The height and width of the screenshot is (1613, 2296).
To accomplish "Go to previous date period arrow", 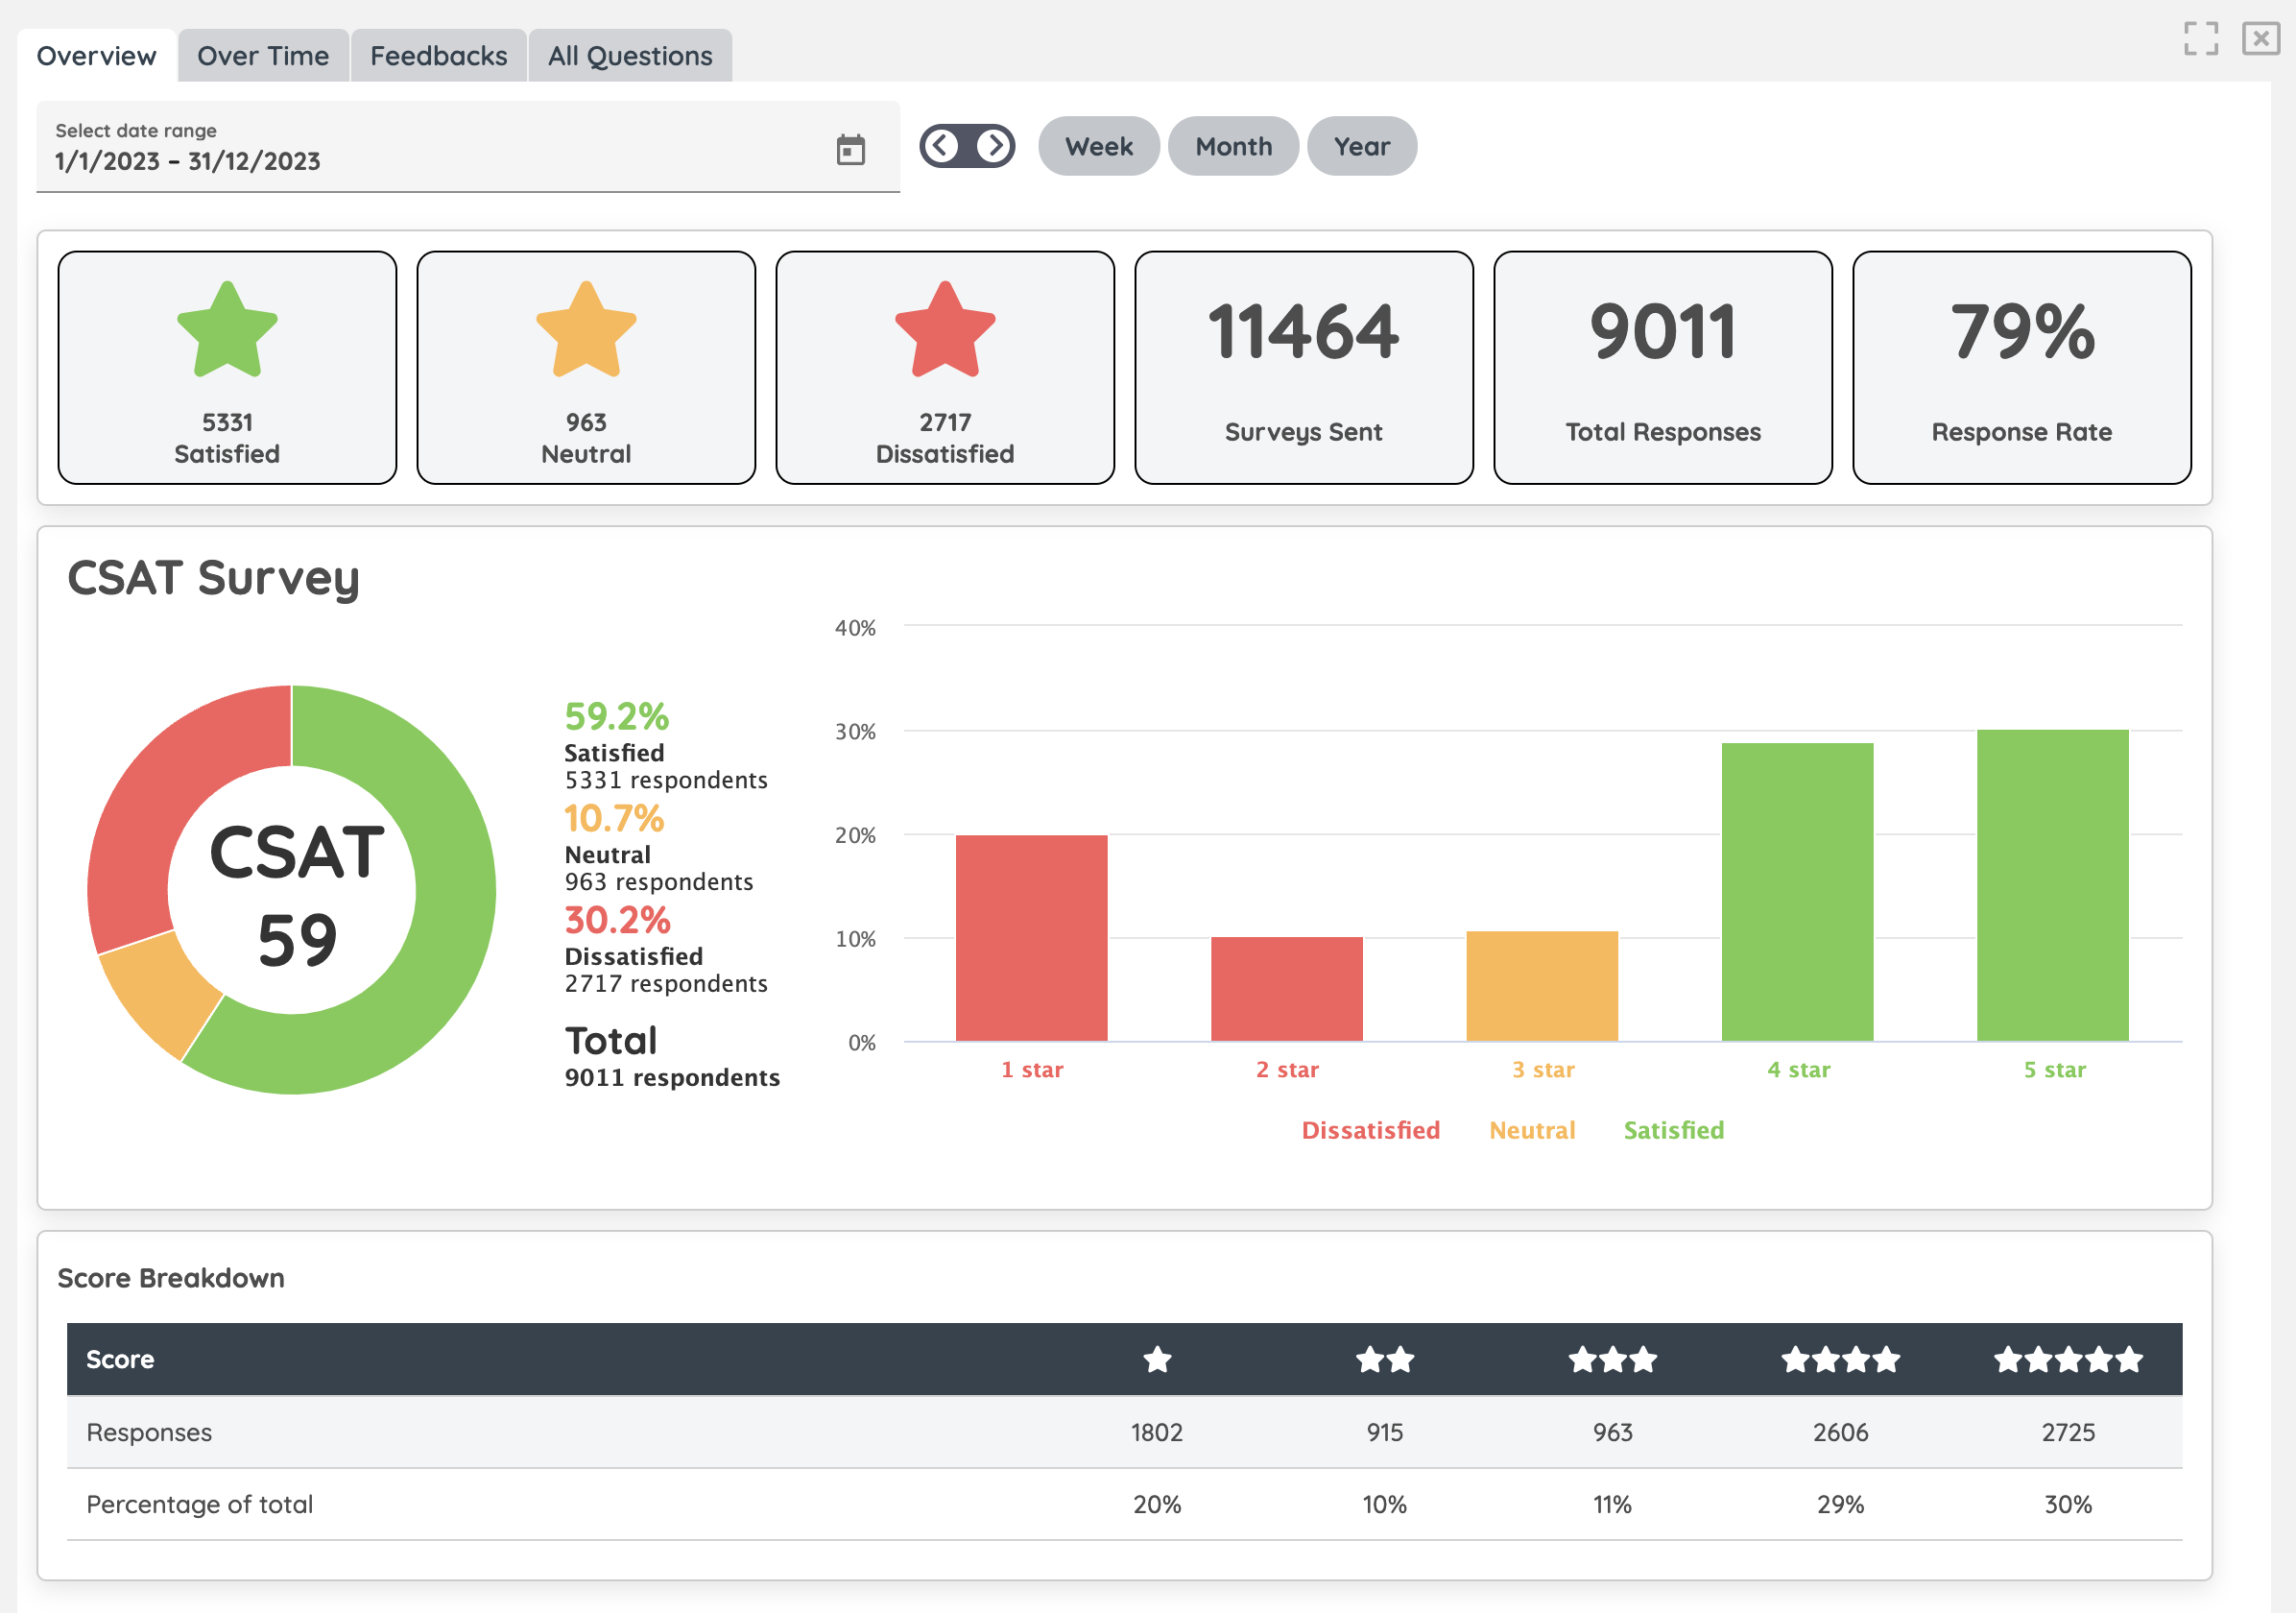I will (940, 146).
